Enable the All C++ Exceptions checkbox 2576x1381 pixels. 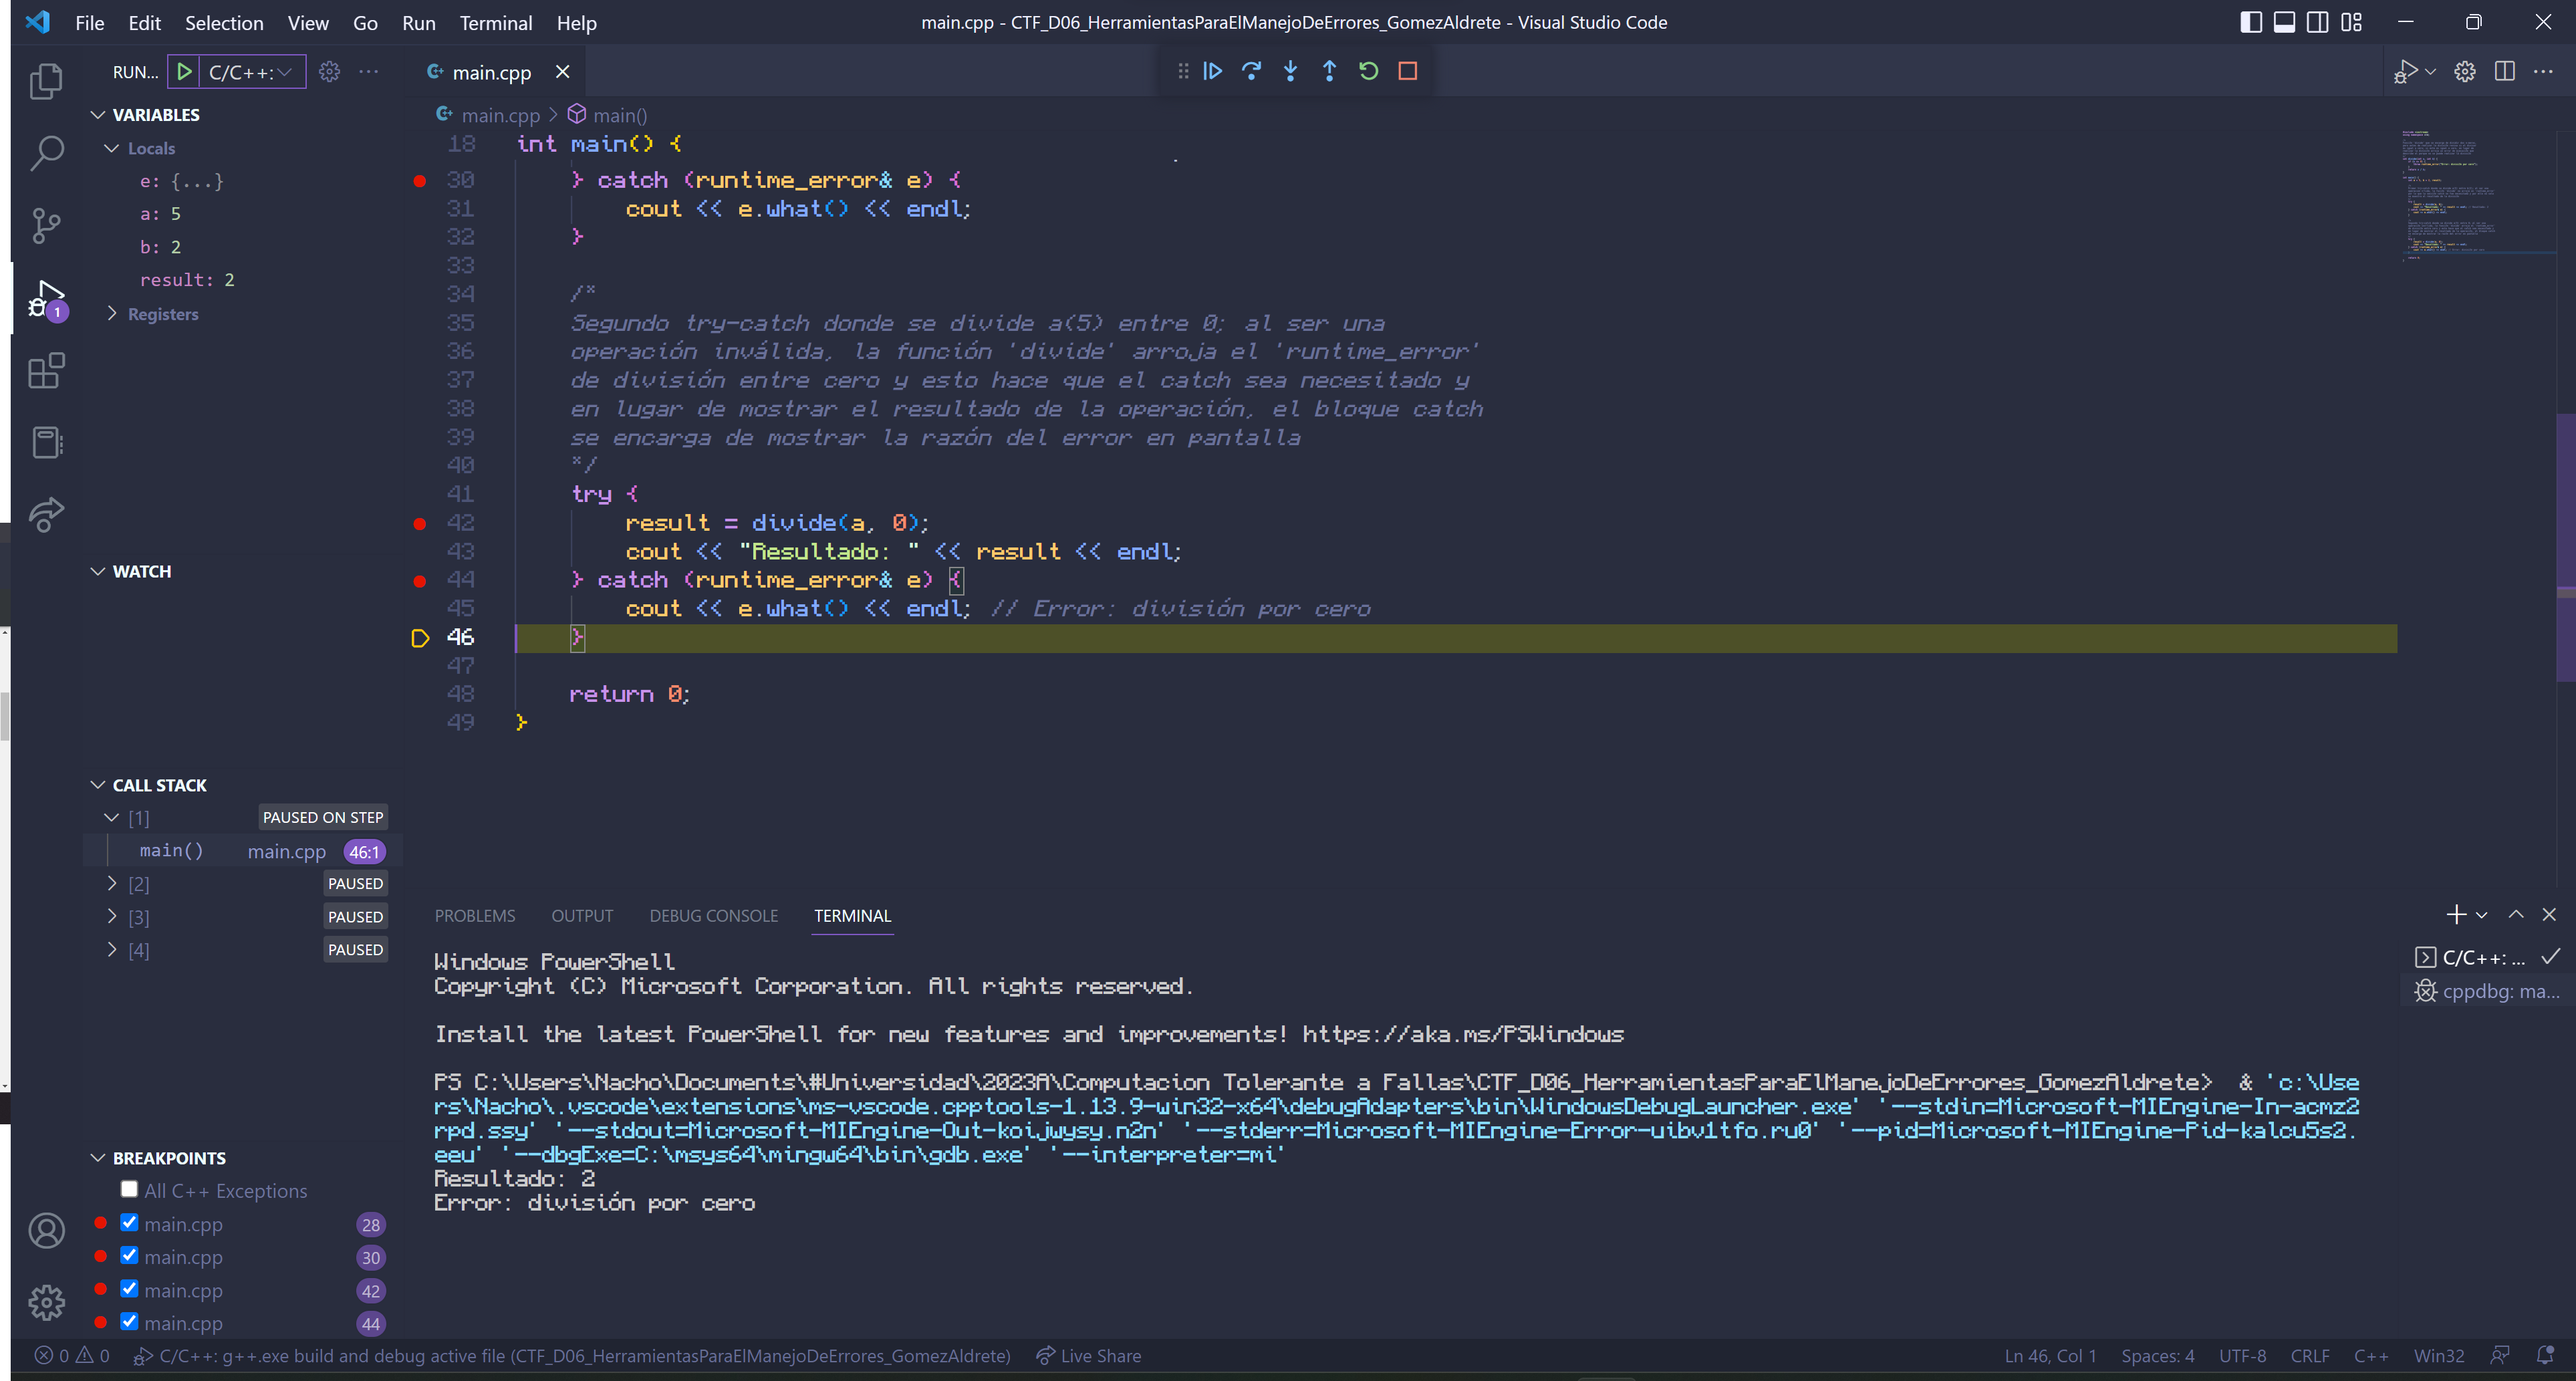tap(129, 1189)
